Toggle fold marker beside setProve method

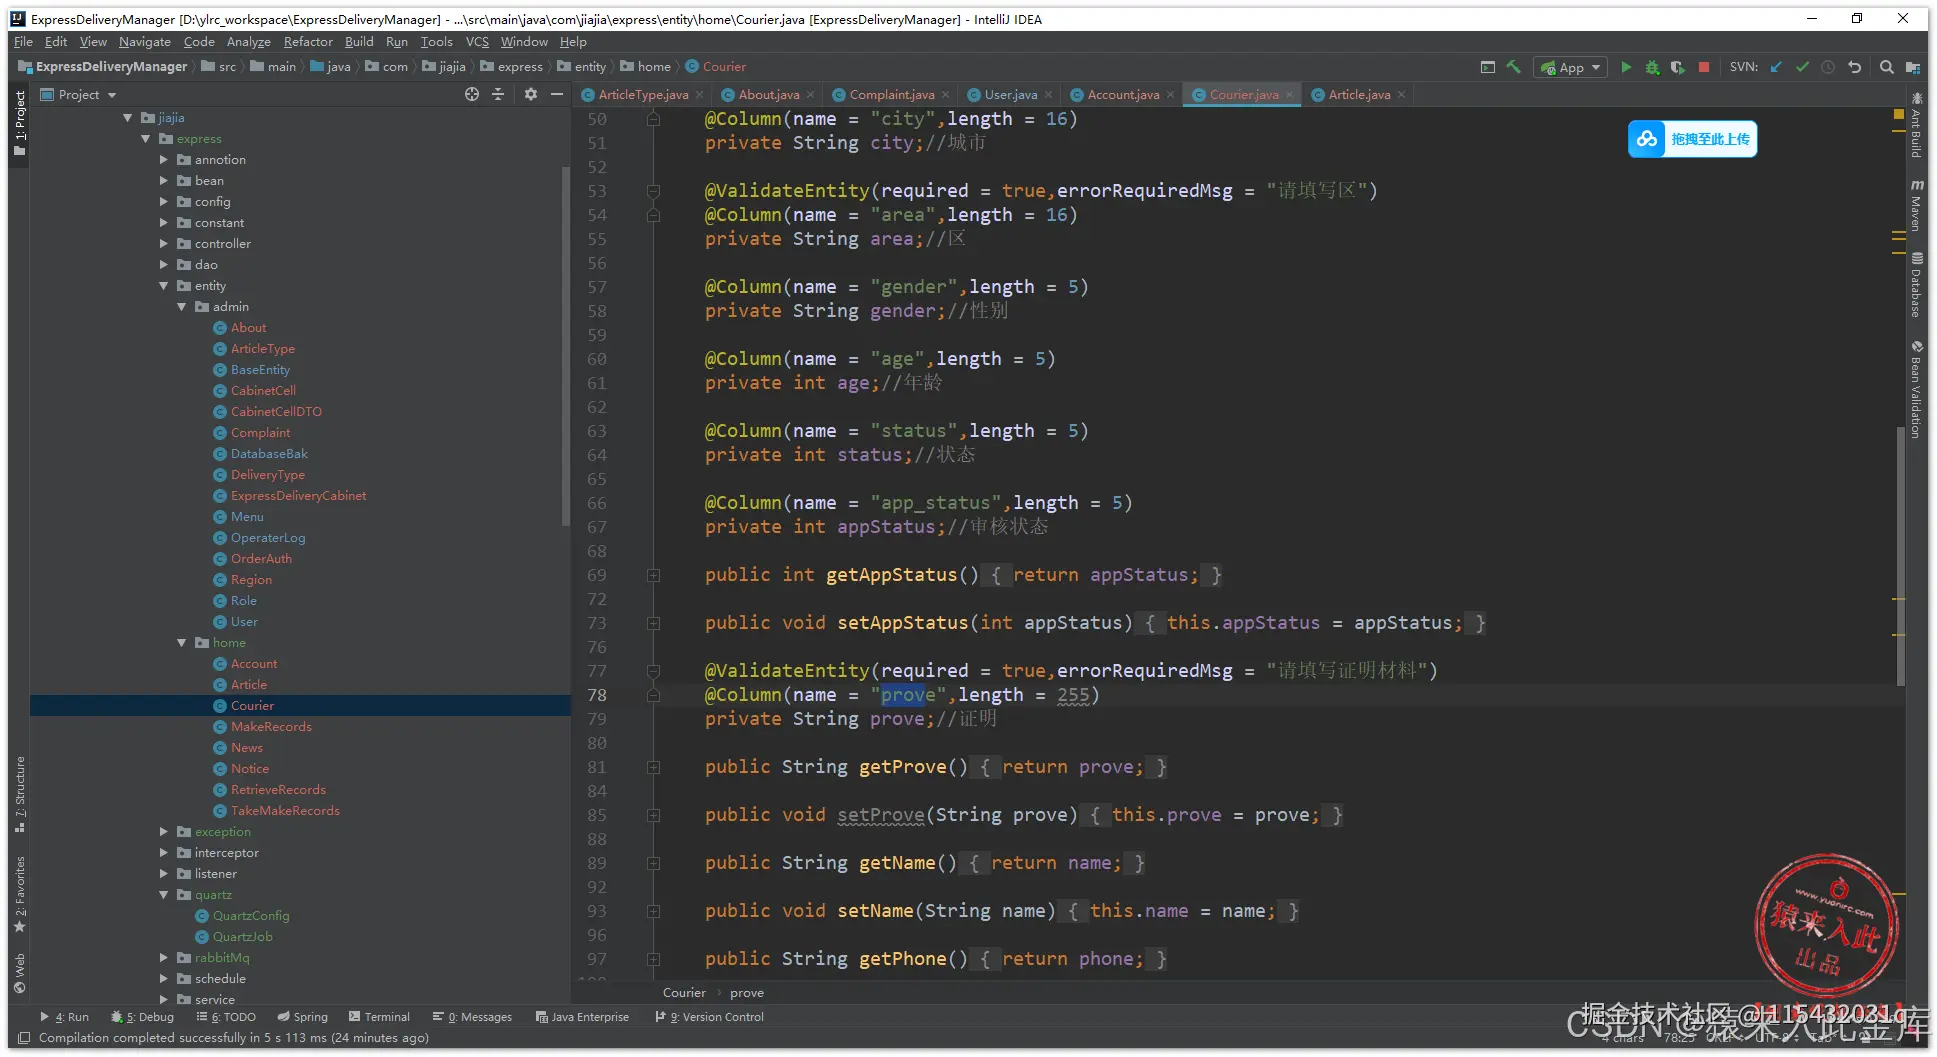pyautogui.click(x=653, y=815)
